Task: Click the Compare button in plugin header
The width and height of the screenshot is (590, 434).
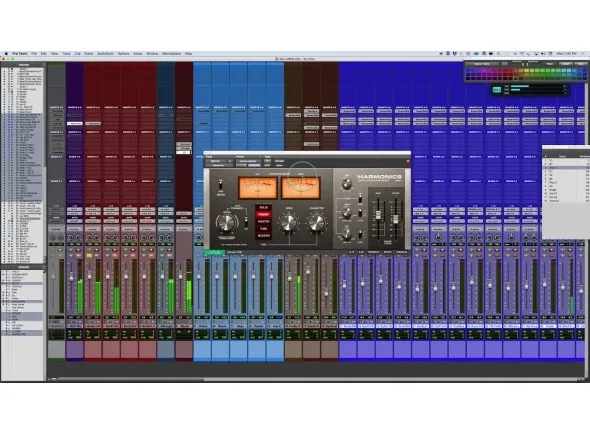Action: 254,165
